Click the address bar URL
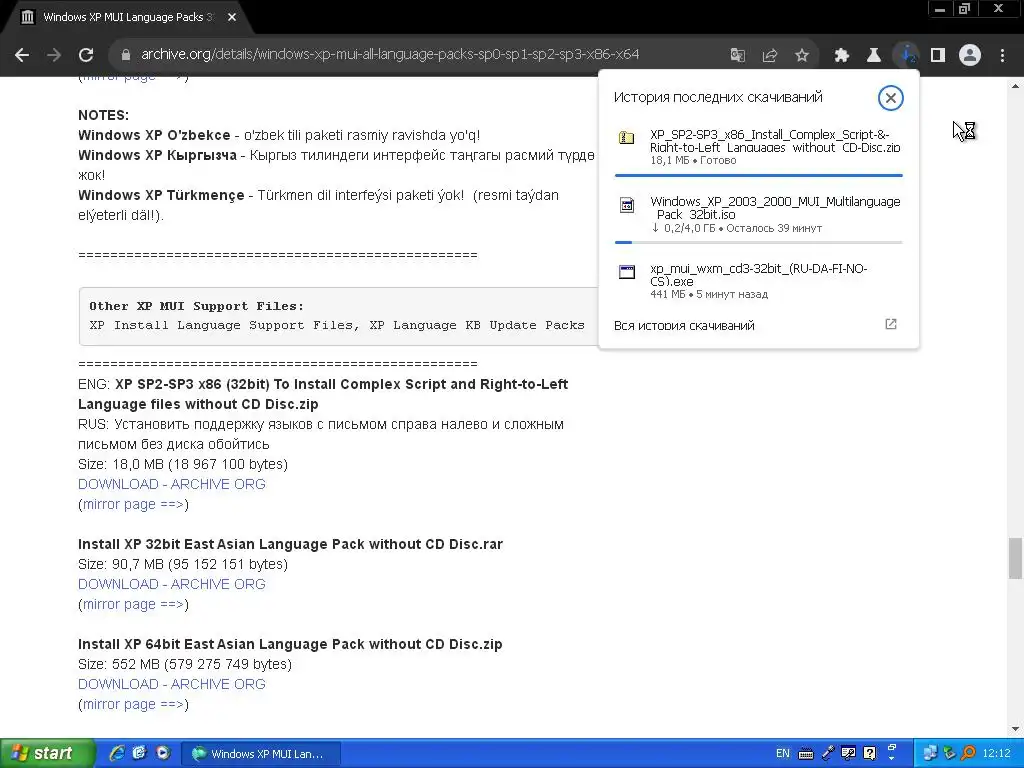1024x768 pixels. tap(390, 54)
